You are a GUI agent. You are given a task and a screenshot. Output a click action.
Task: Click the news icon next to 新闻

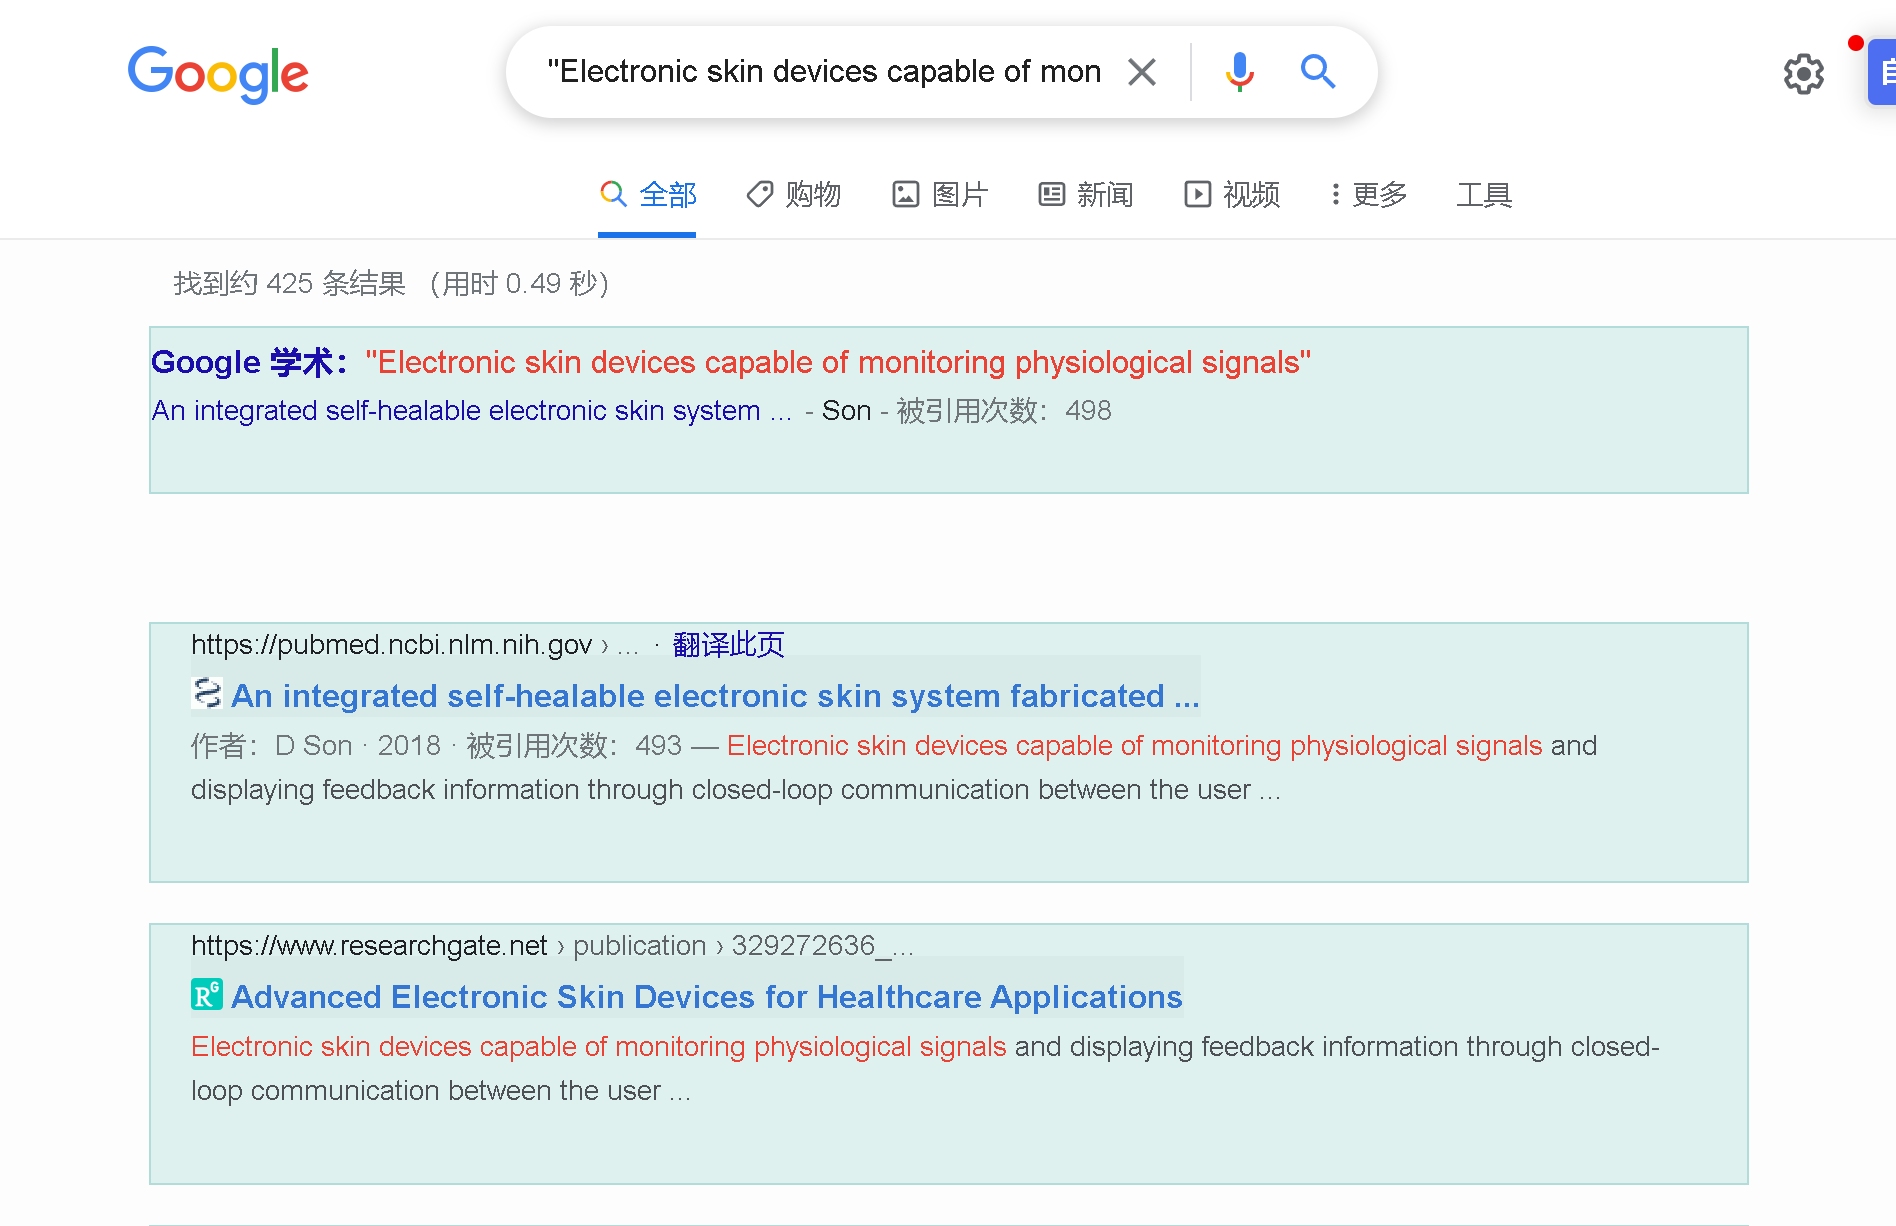(1051, 193)
